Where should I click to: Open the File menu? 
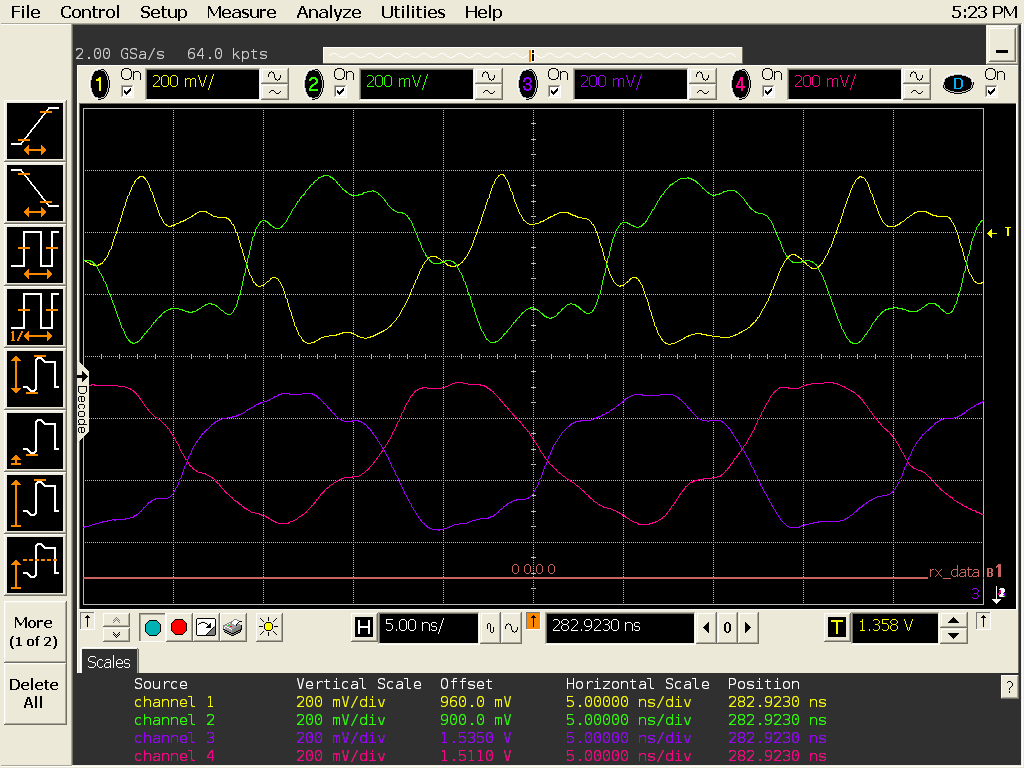[25, 12]
